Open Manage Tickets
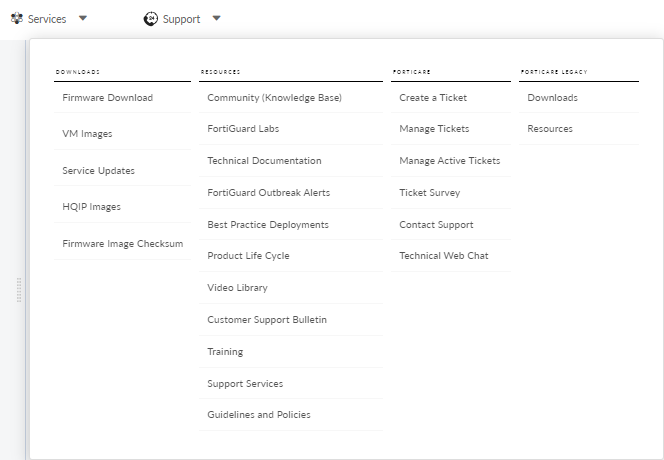 coord(434,129)
